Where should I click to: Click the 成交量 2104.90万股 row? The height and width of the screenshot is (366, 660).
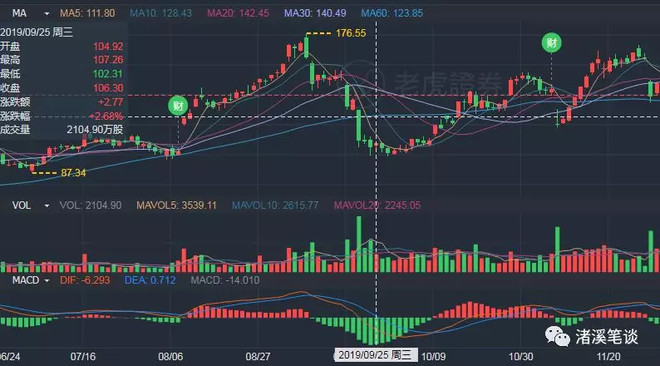tap(62, 130)
